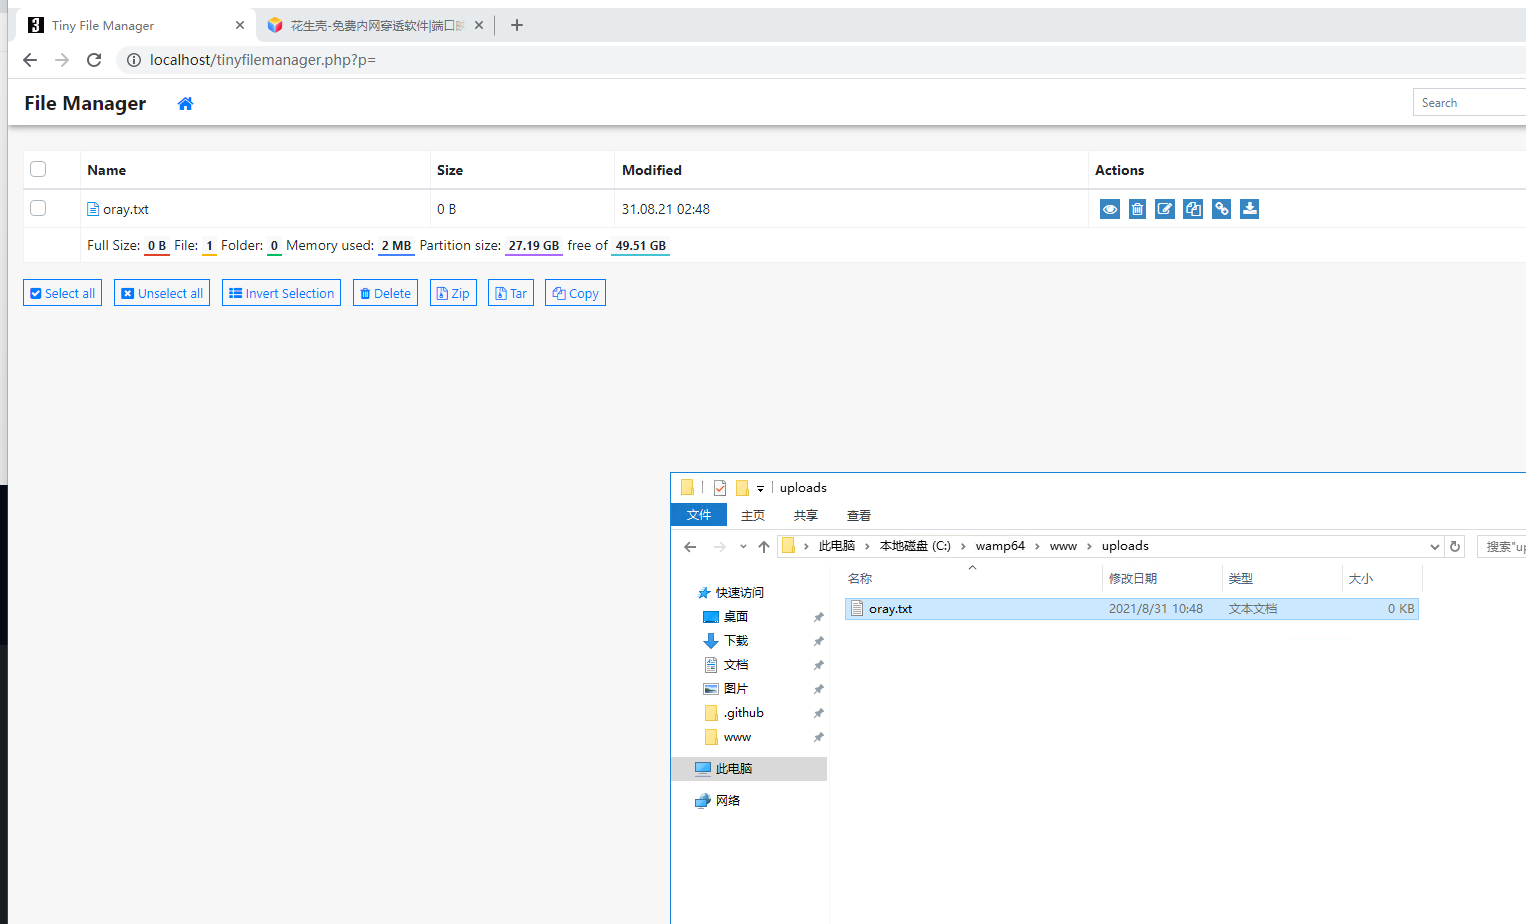Click the Select all button
1526x924 pixels.
coord(62,293)
